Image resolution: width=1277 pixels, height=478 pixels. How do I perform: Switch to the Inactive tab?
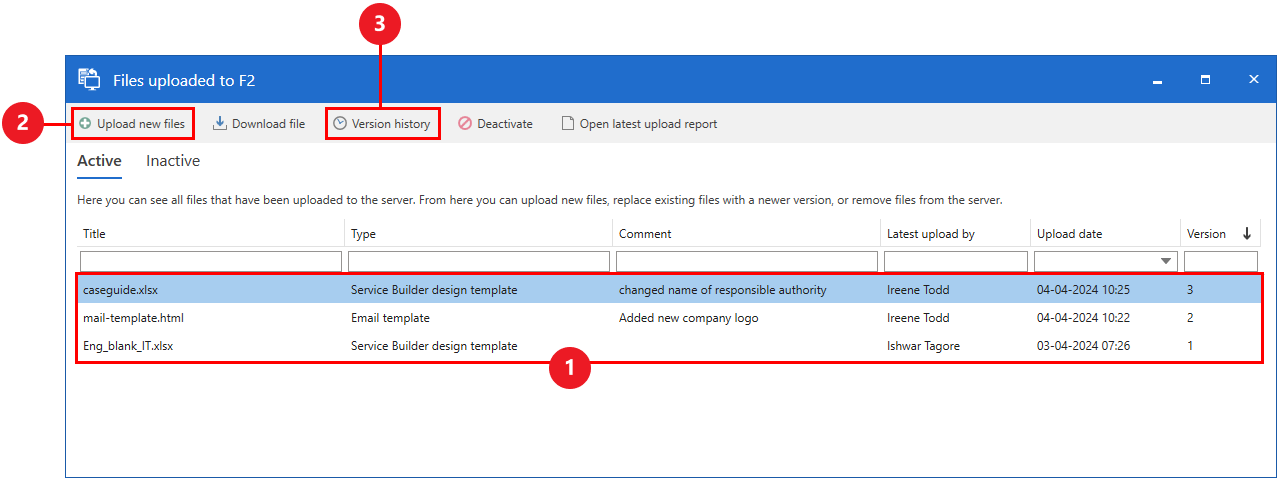pos(173,161)
